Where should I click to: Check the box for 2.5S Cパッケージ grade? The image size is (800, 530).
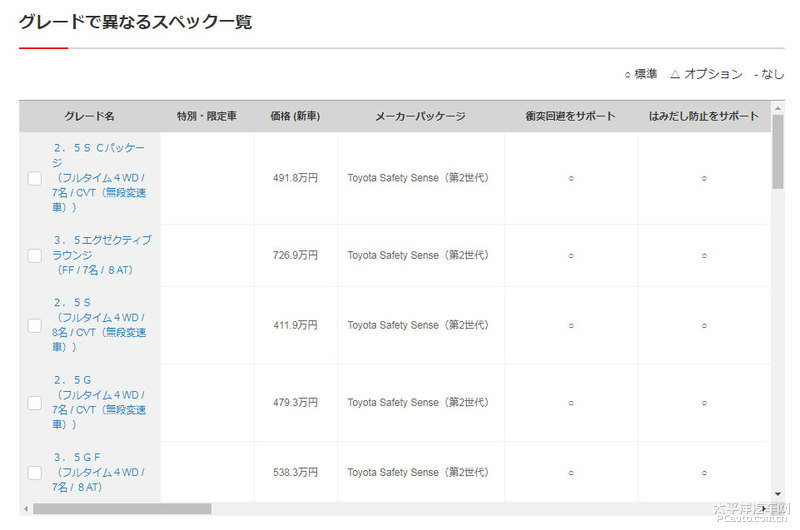point(34,178)
